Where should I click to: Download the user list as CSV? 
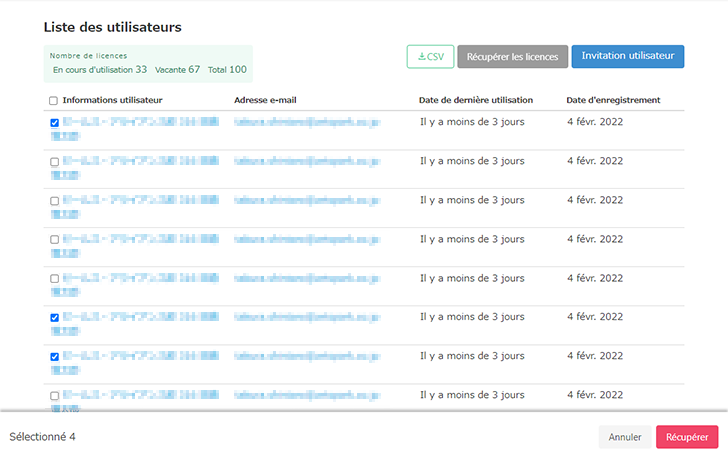(430, 57)
